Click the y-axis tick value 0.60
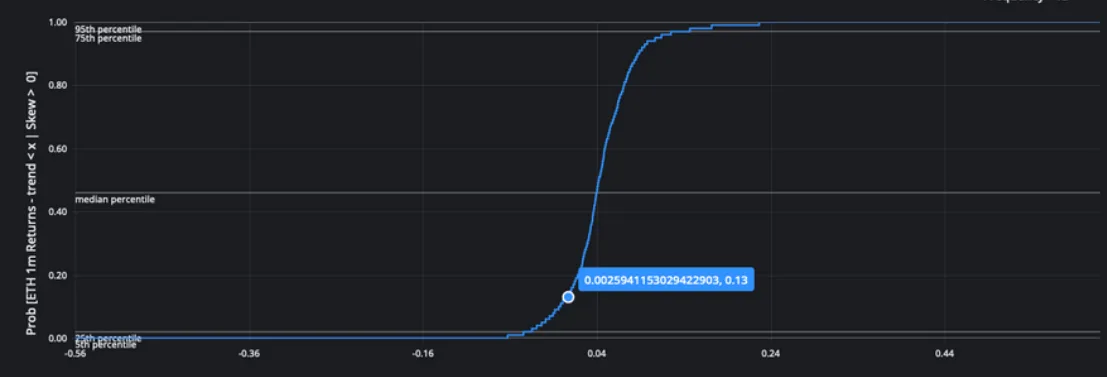The image size is (1107, 377). (57, 150)
